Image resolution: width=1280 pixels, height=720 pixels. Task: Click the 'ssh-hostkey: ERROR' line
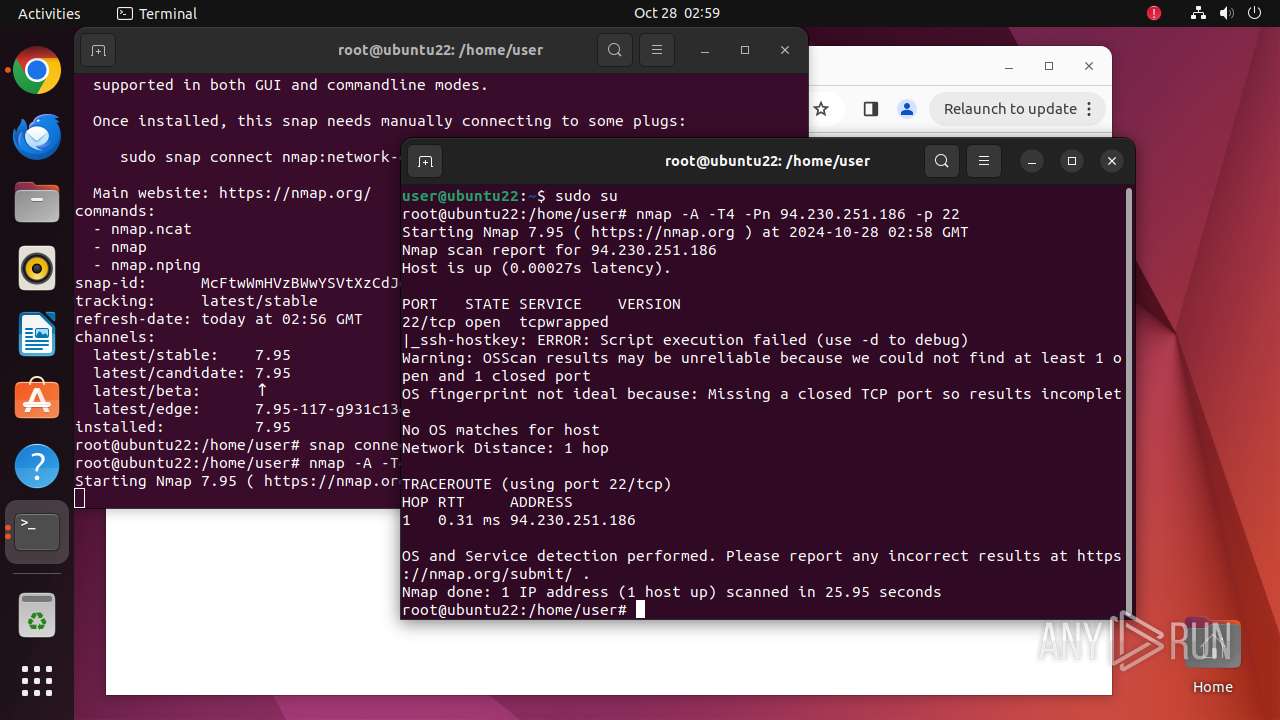685,340
